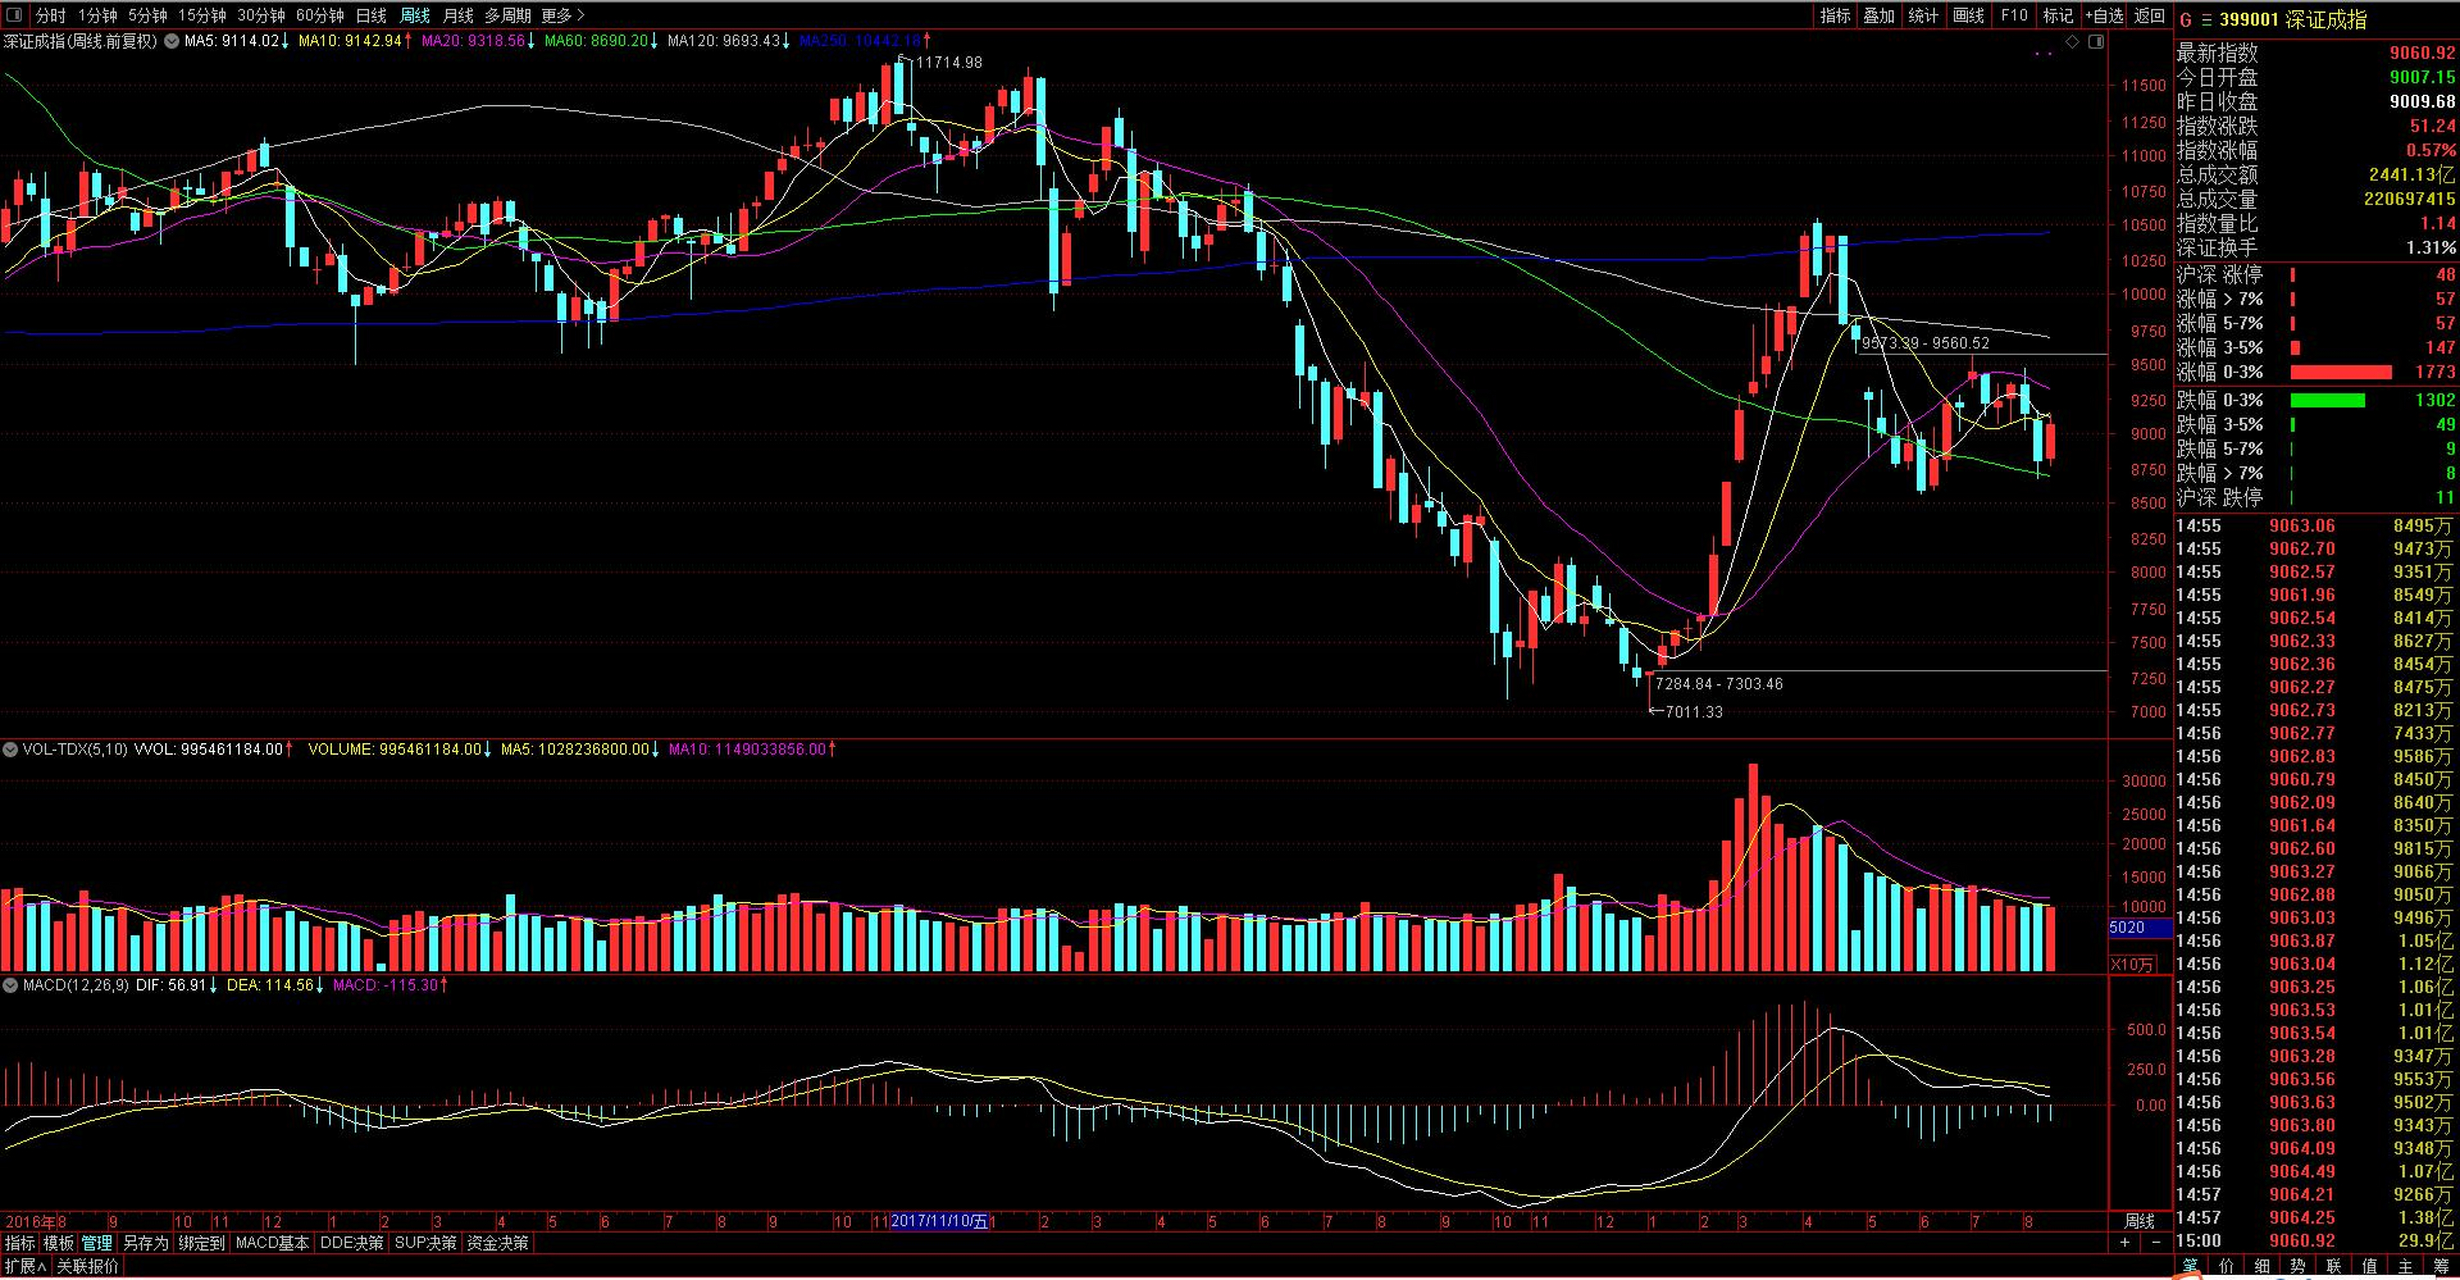Viewport: 2460px width, 1280px height.
Task: Select DDE决策 indicator preset
Action: pyautogui.click(x=351, y=1243)
